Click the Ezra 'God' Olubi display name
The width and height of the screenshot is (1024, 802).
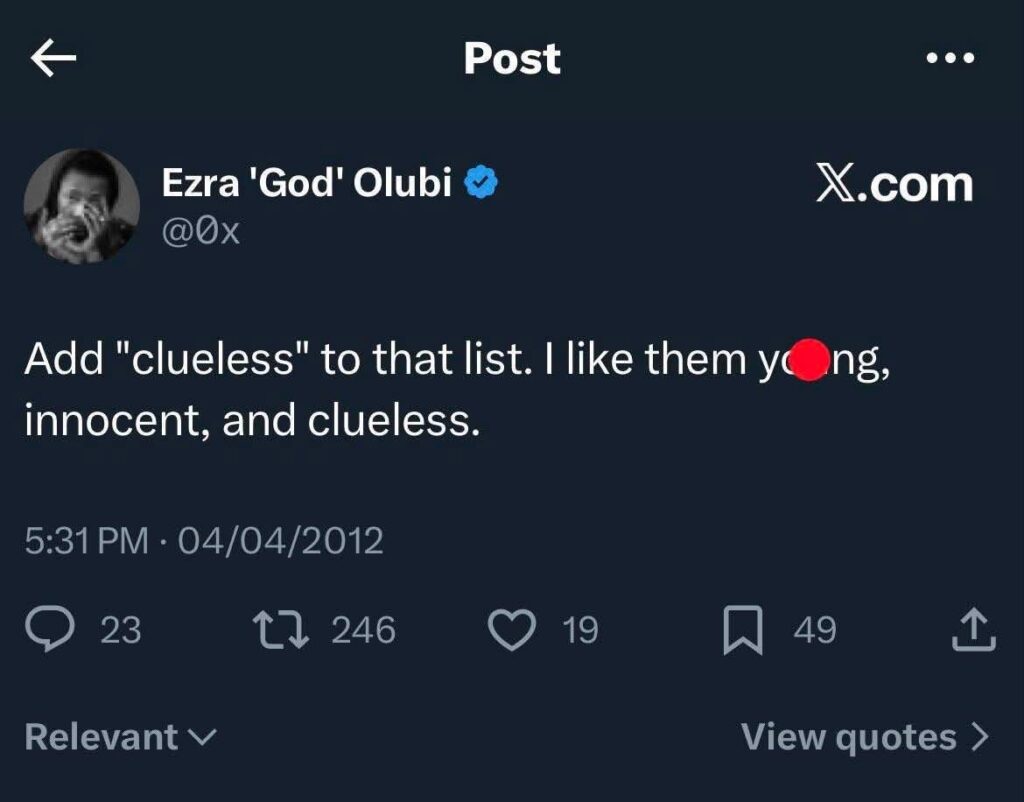[306, 183]
